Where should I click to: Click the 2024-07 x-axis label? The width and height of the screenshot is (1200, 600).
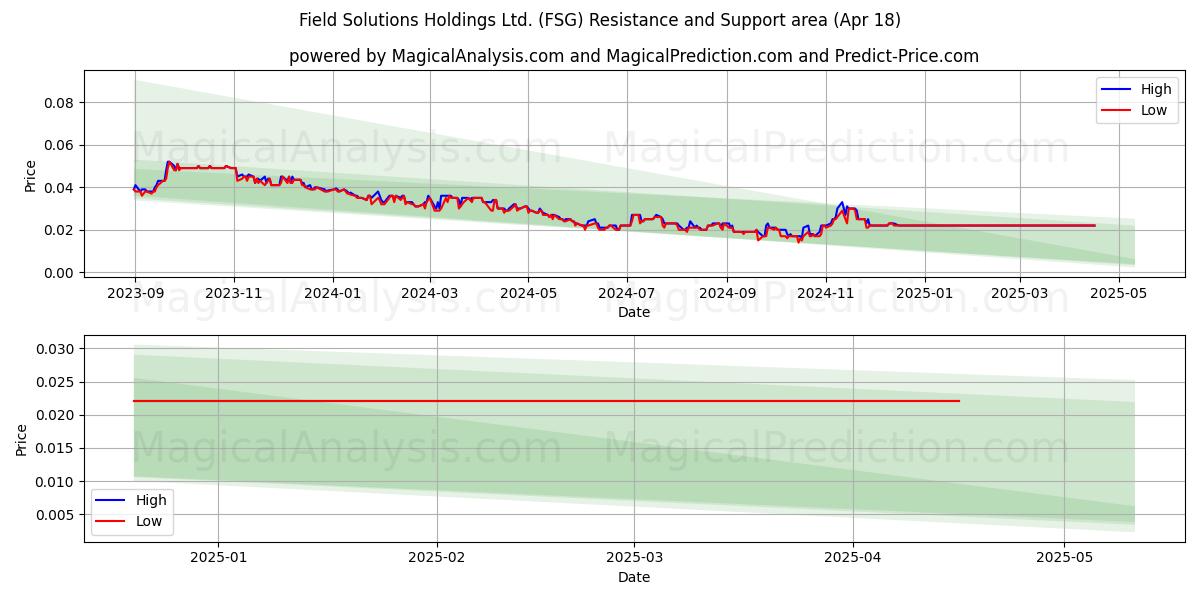(x=627, y=292)
